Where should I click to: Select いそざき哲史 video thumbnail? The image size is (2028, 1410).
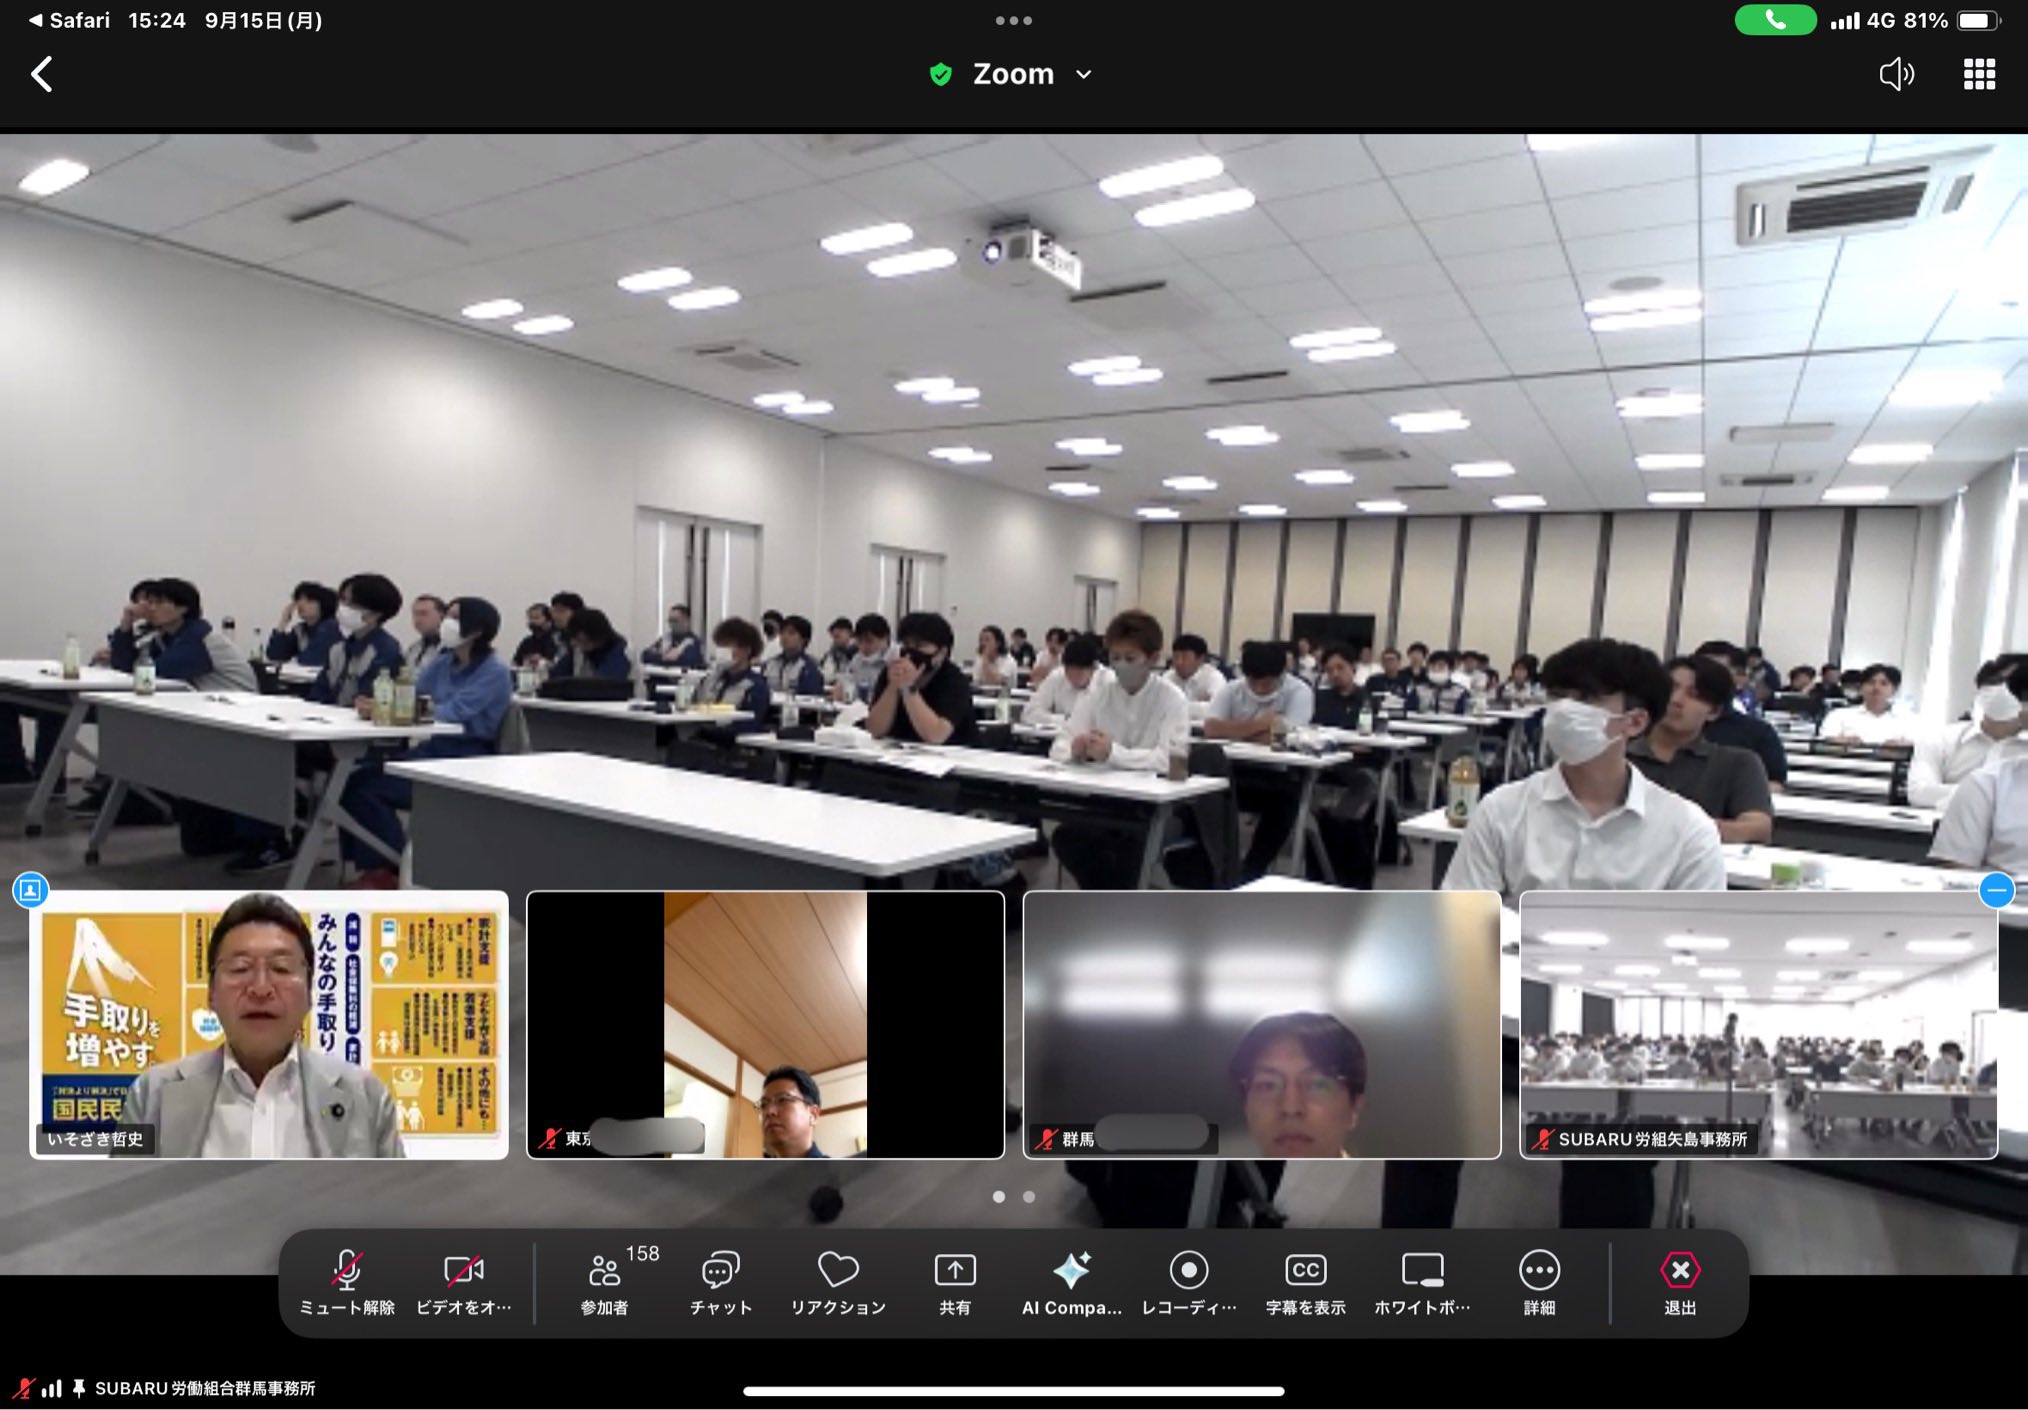pos(269,1024)
